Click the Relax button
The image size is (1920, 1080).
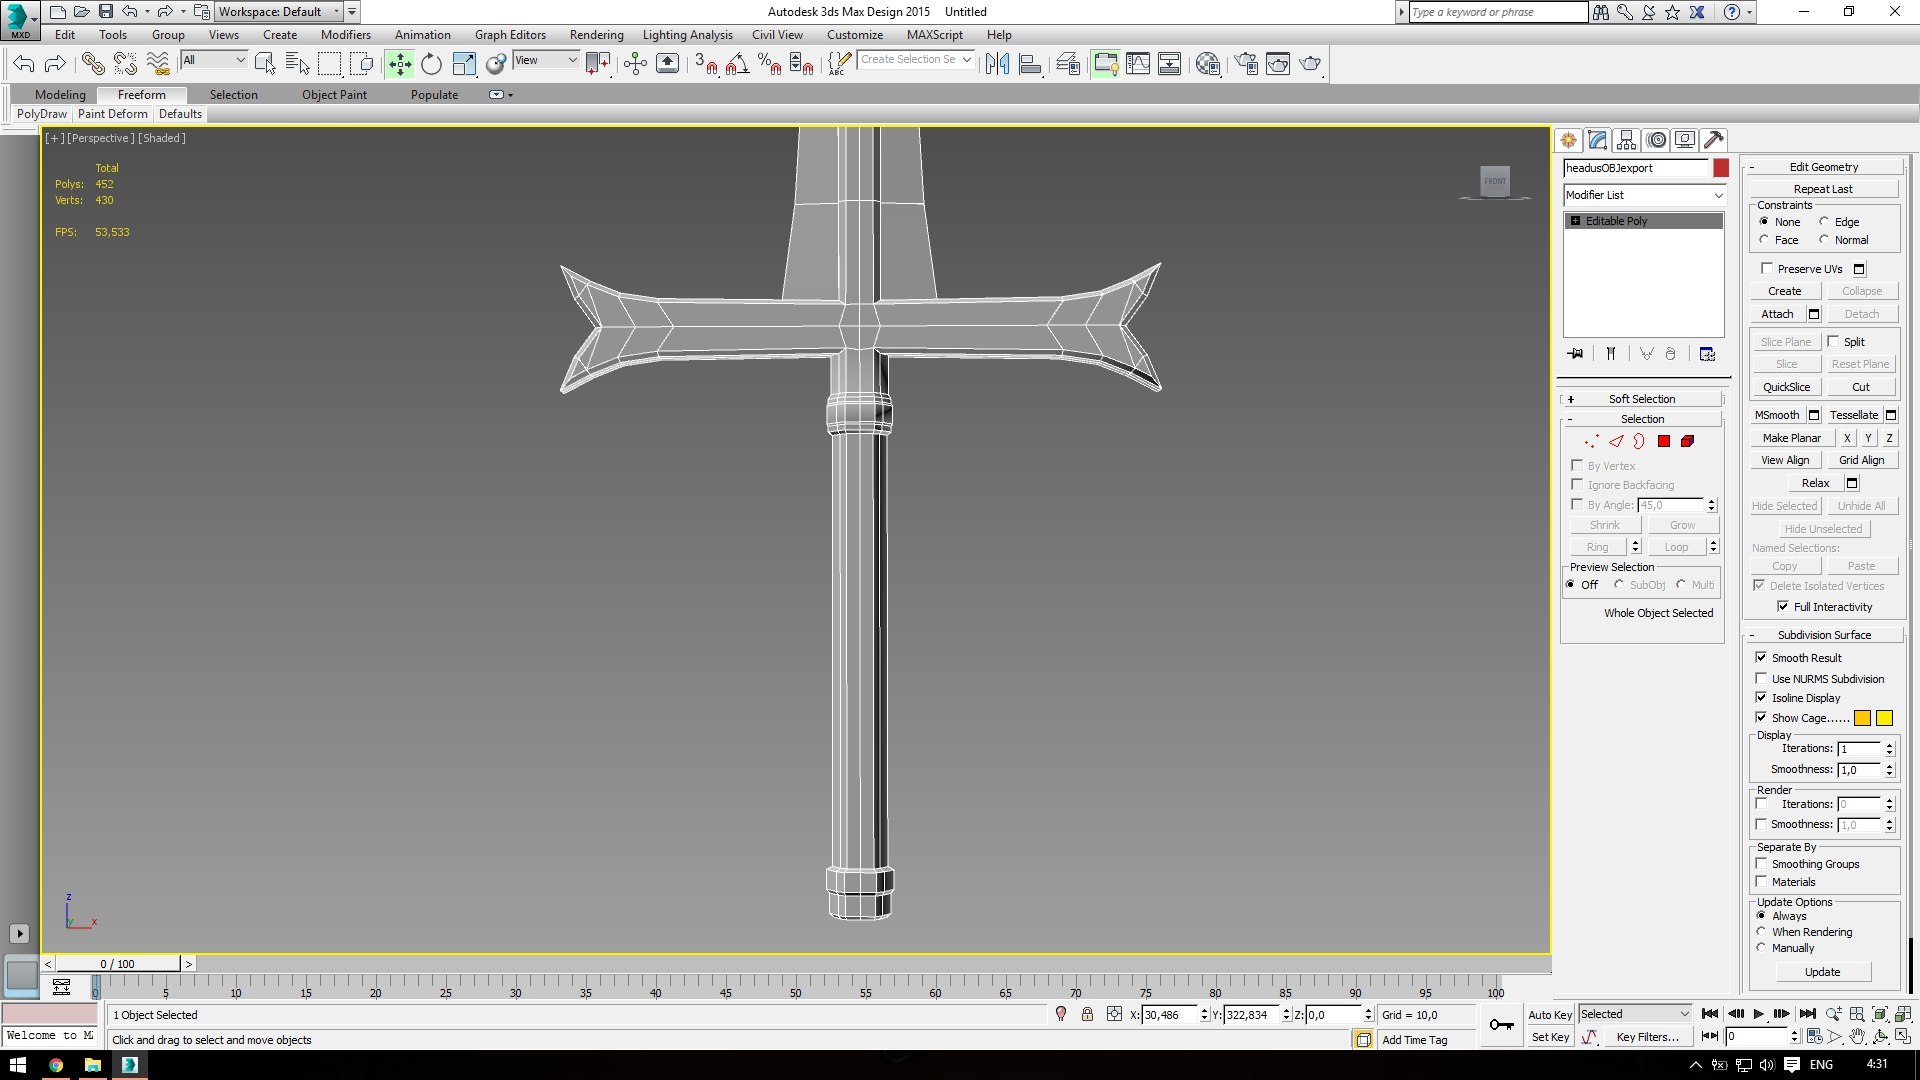pos(1815,483)
